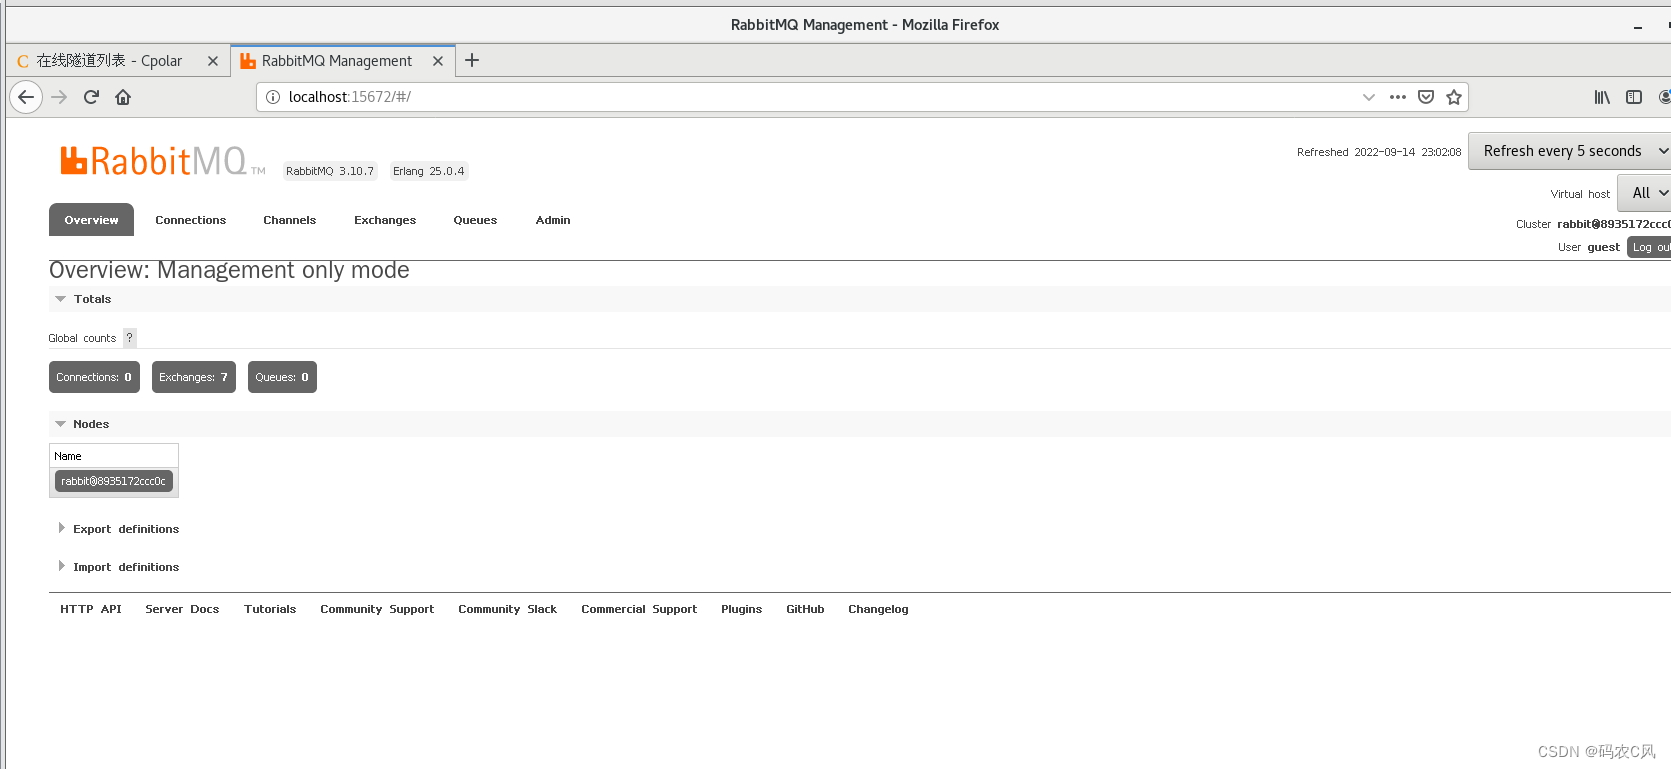
Task: Save page to Pocket icon
Action: (1426, 97)
